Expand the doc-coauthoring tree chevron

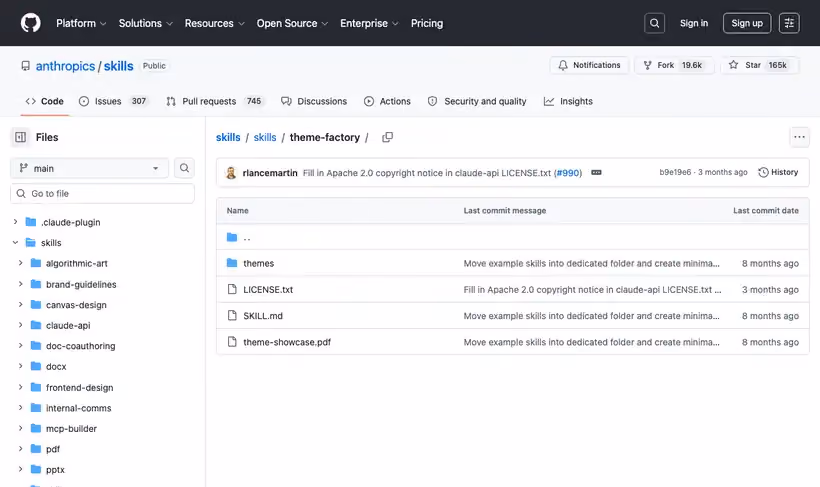click(20, 346)
